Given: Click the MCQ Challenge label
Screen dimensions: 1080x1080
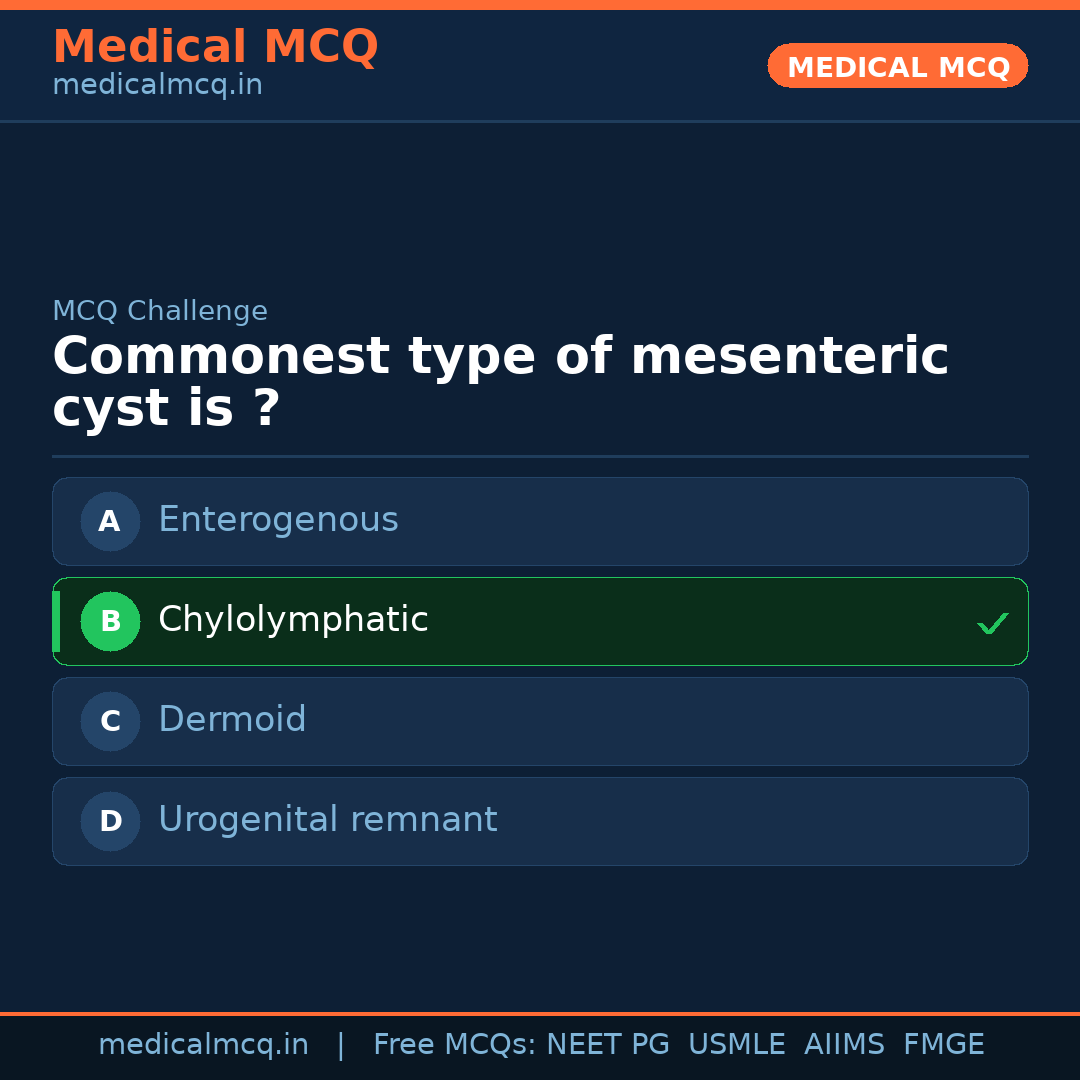Looking at the screenshot, I should coord(160,311).
